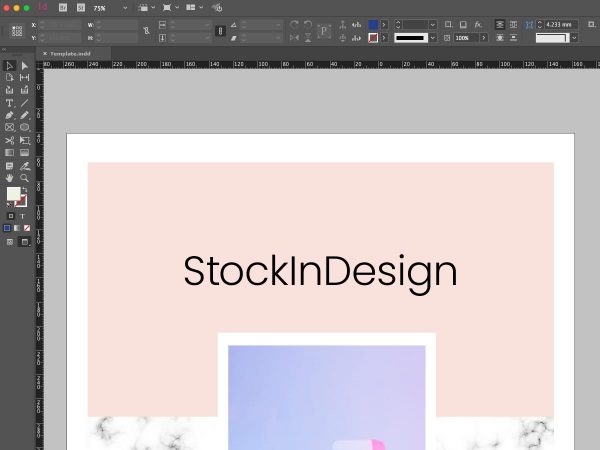Switch to Preview screen mode
600x450 pixels.
(25, 242)
